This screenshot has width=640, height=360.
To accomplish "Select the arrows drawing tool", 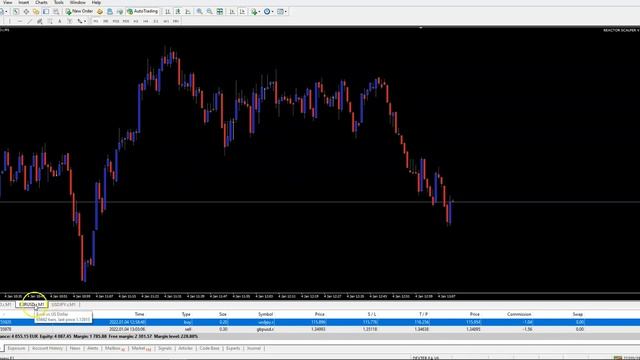I will pyautogui.click(x=79, y=21).
